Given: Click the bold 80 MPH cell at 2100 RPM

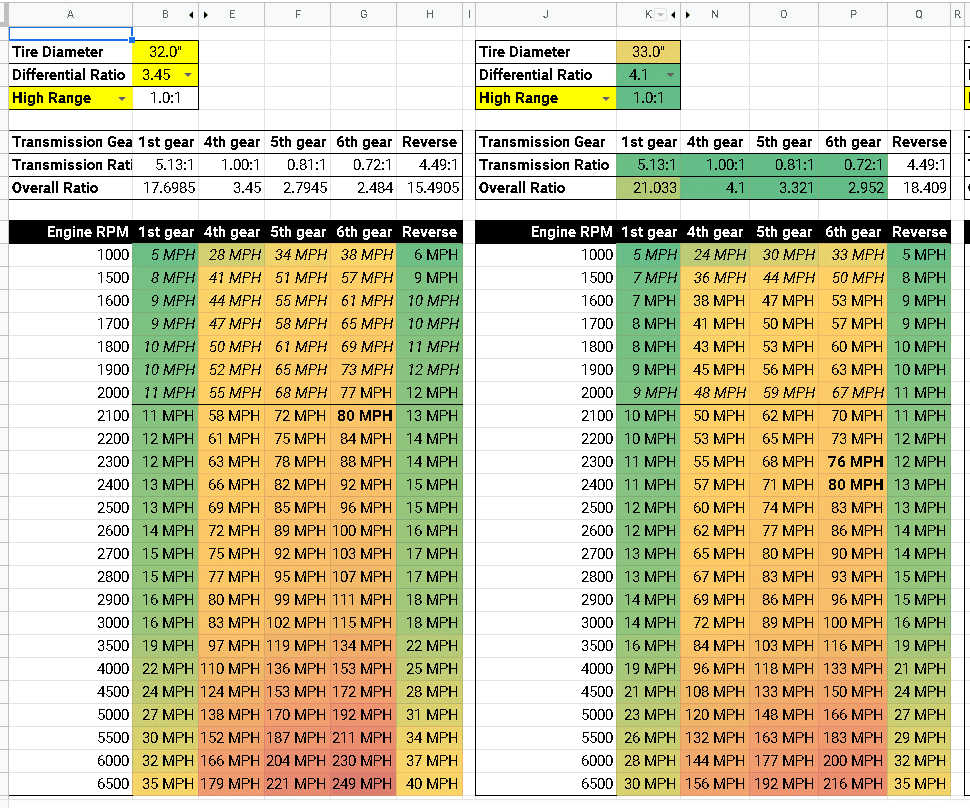Looking at the screenshot, I should pos(364,416).
